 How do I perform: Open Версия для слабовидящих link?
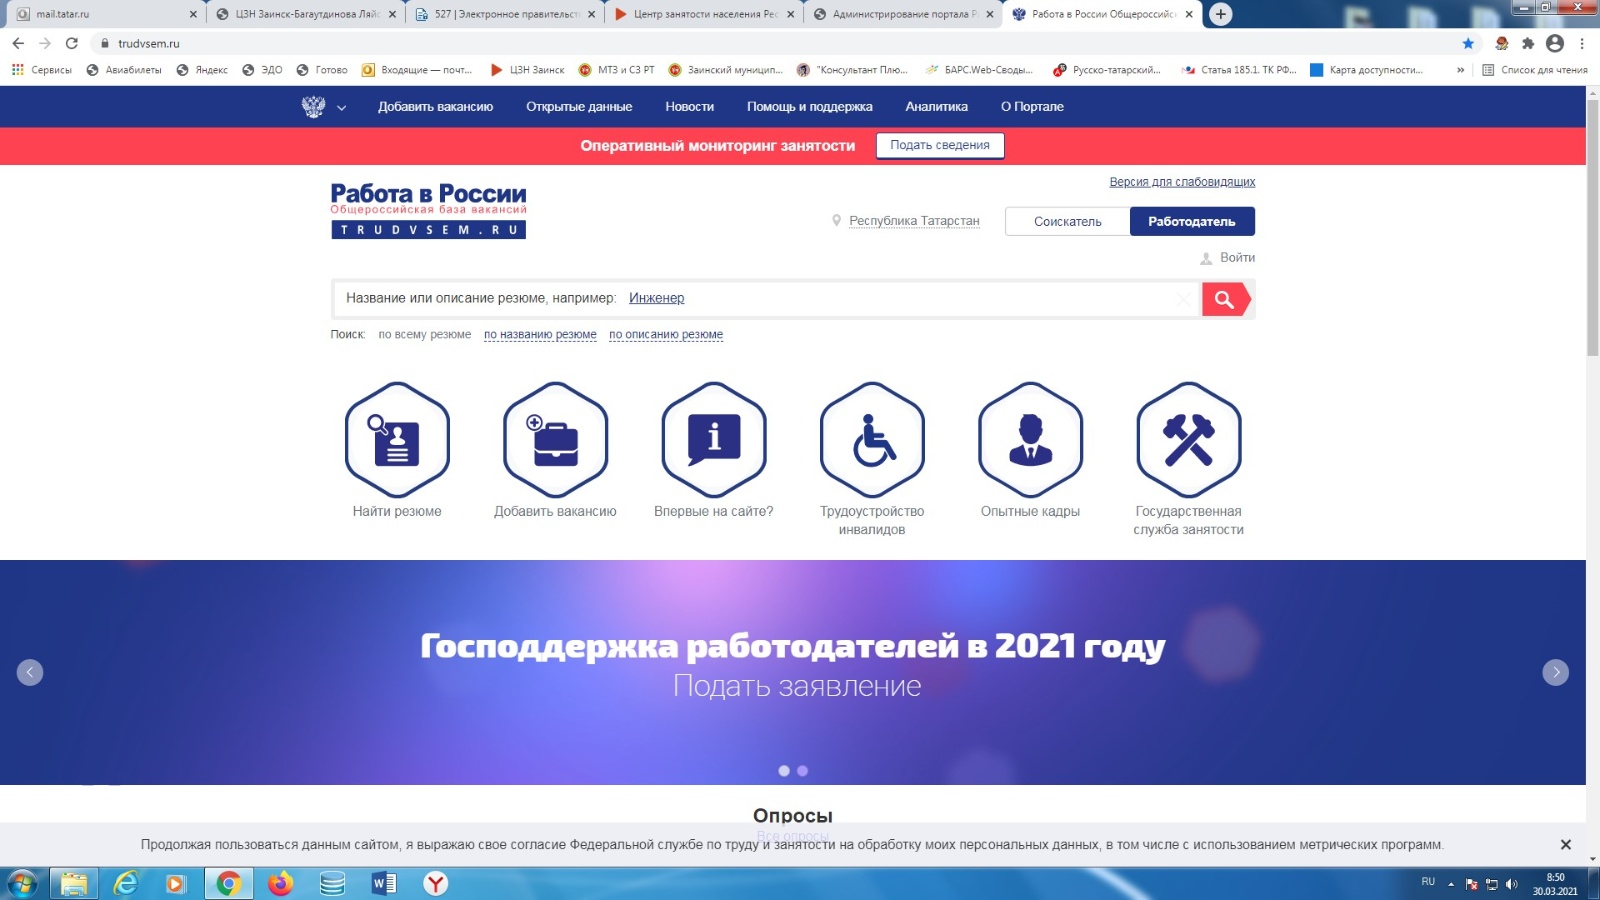[1181, 182]
